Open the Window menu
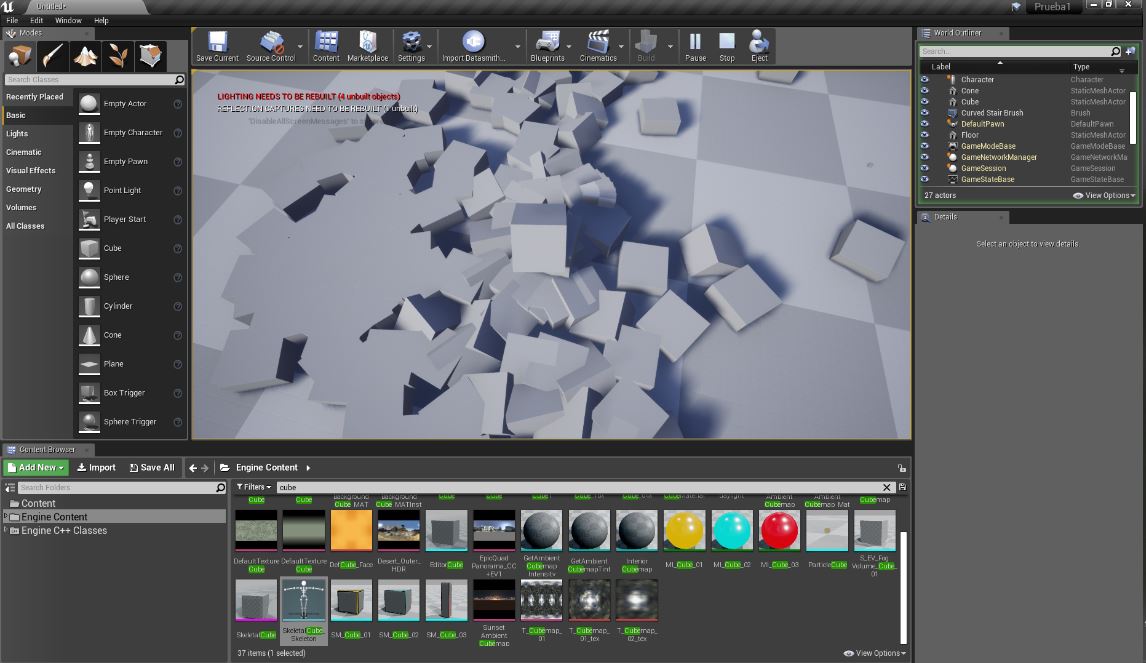Screen dimensions: 1146x663 [68, 20]
